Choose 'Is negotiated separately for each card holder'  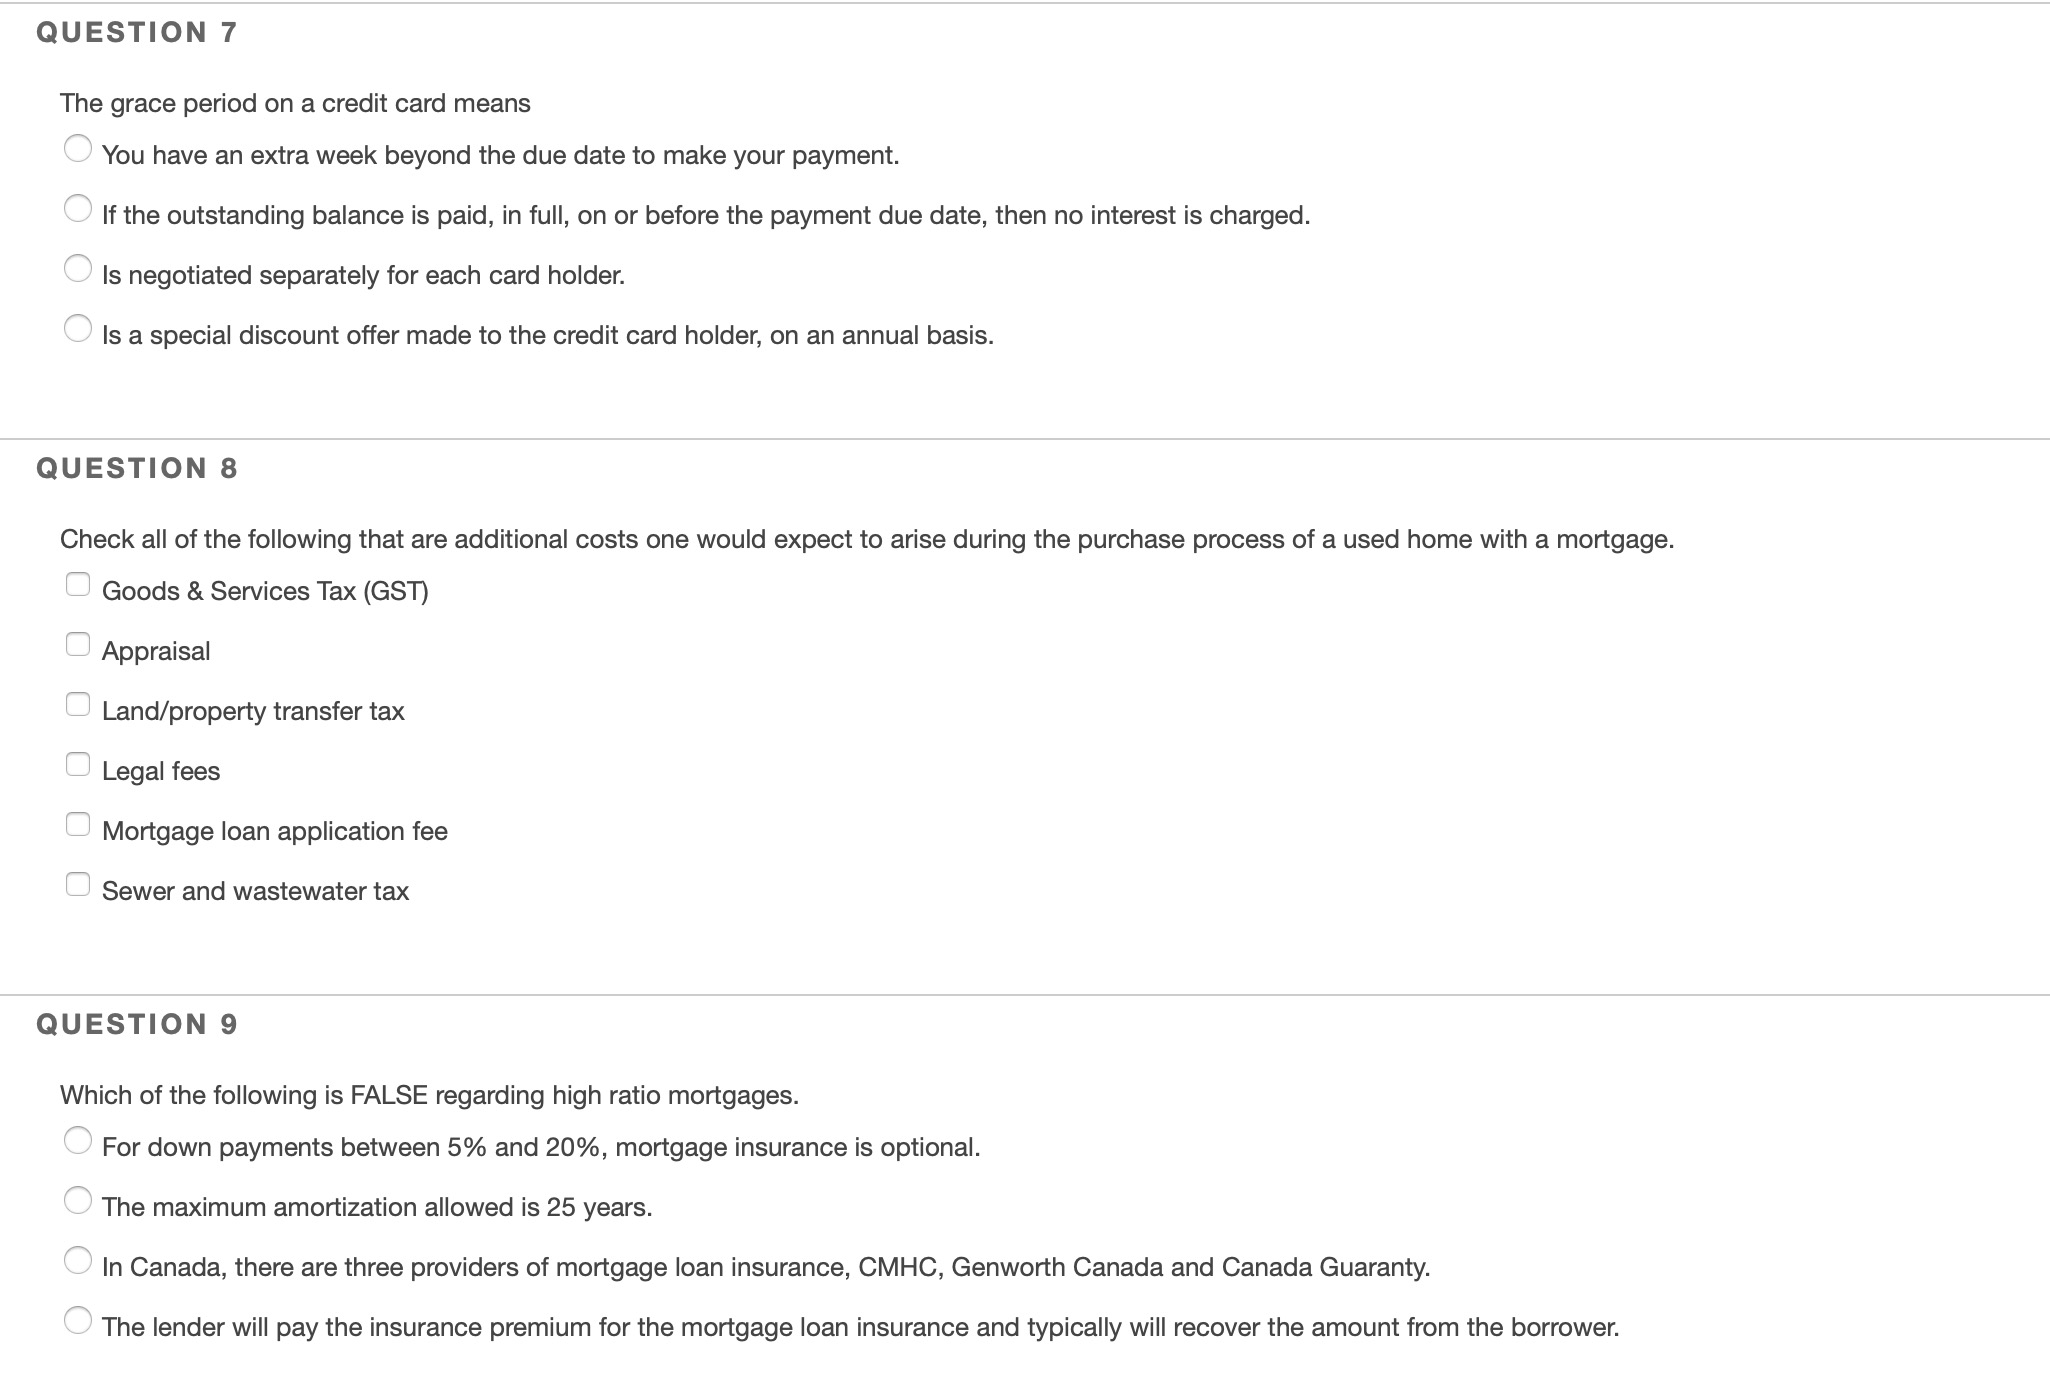click(78, 266)
